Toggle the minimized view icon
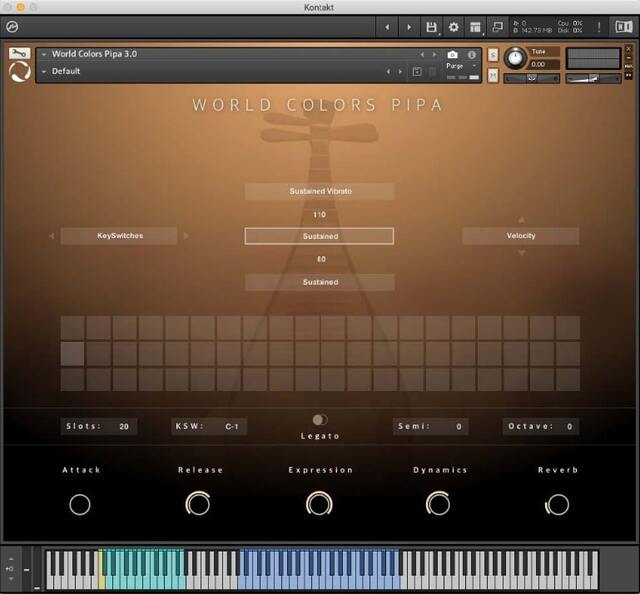The height and width of the screenshot is (594, 640). click(x=498, y=27)
